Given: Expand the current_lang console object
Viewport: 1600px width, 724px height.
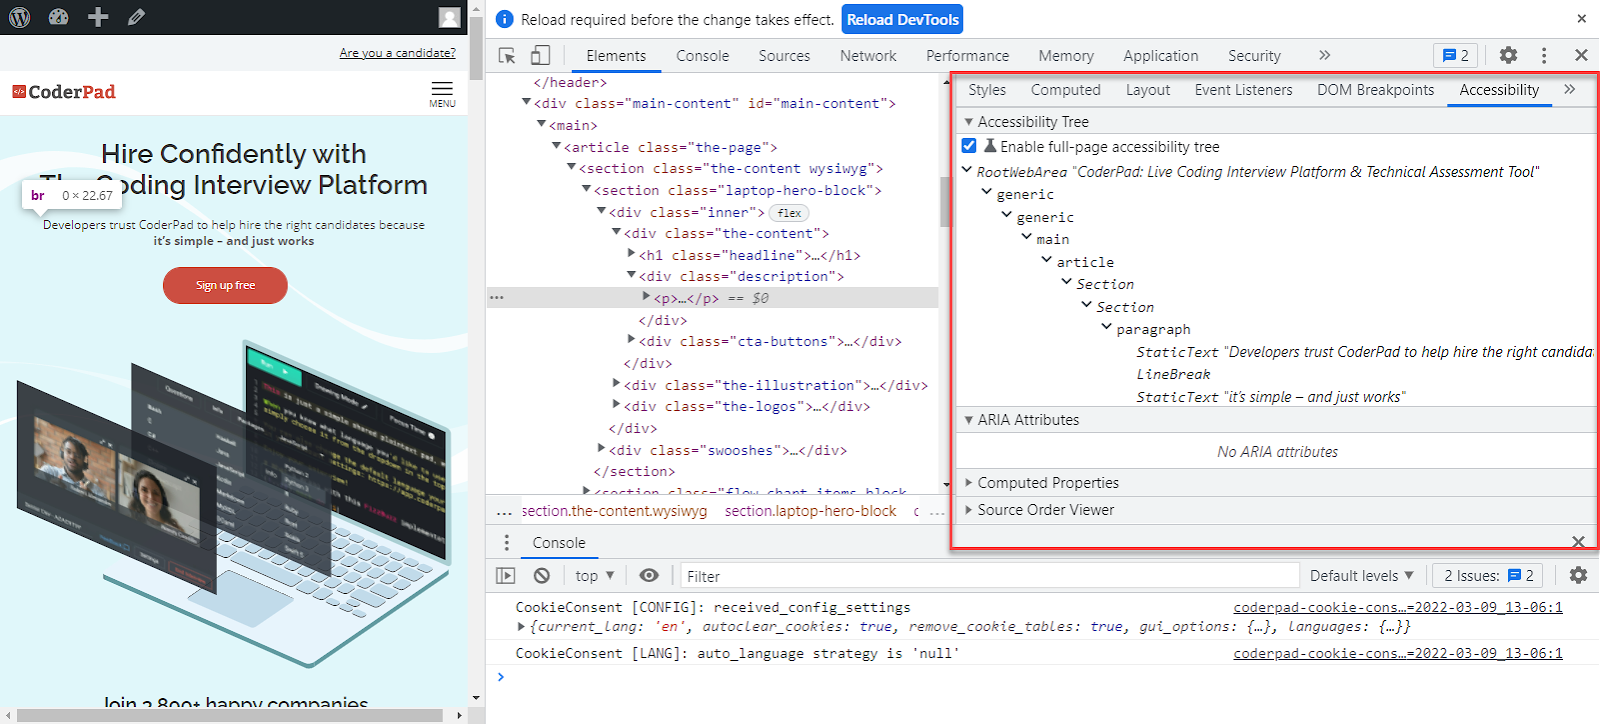Looking at the screenshot, I should 521,627.
